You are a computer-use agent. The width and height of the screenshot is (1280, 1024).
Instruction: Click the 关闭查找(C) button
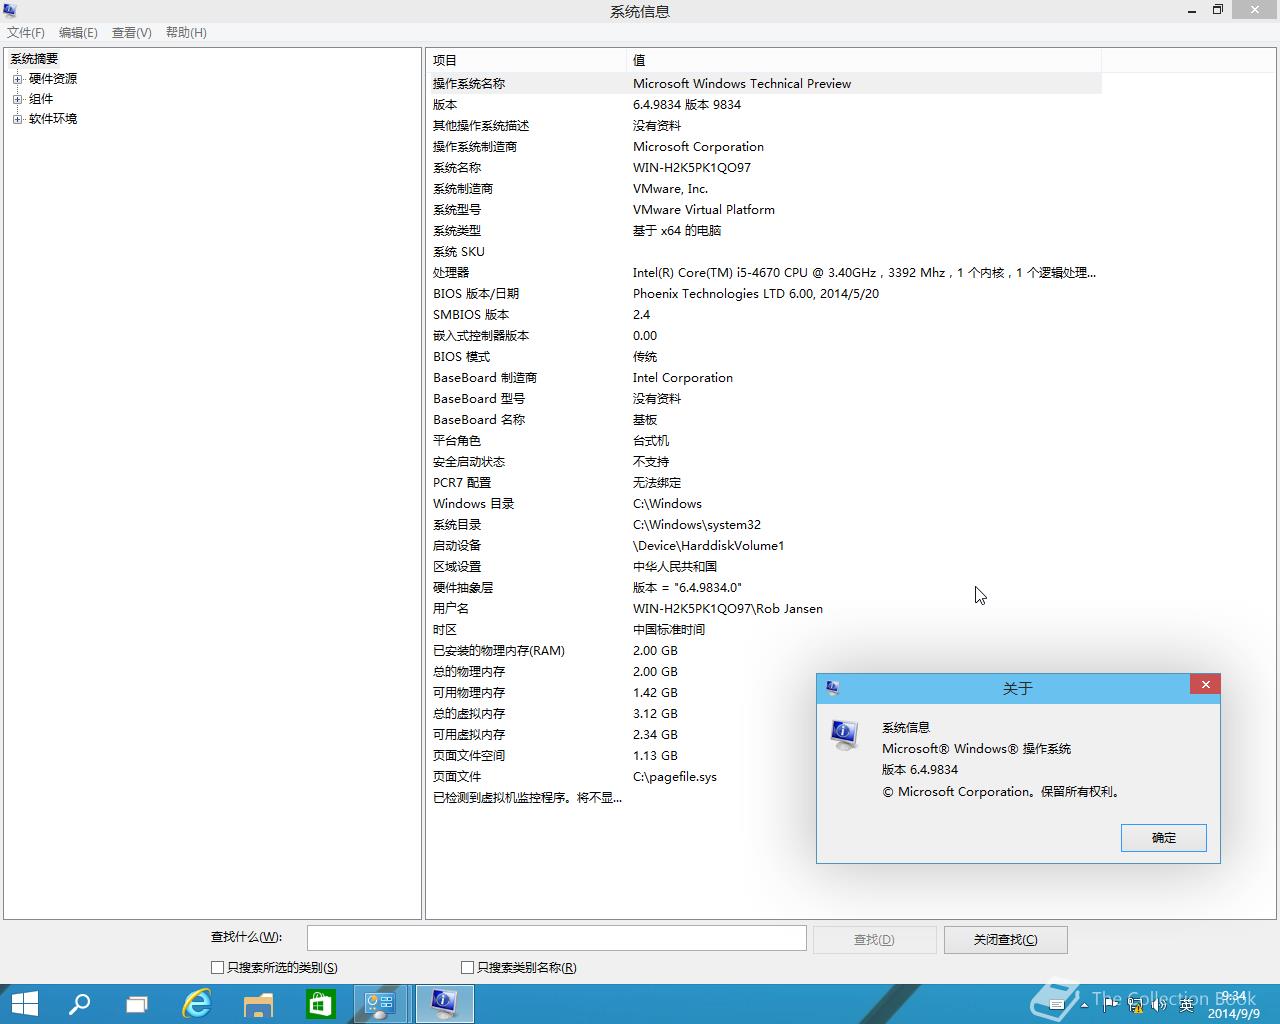point(1006,940)
